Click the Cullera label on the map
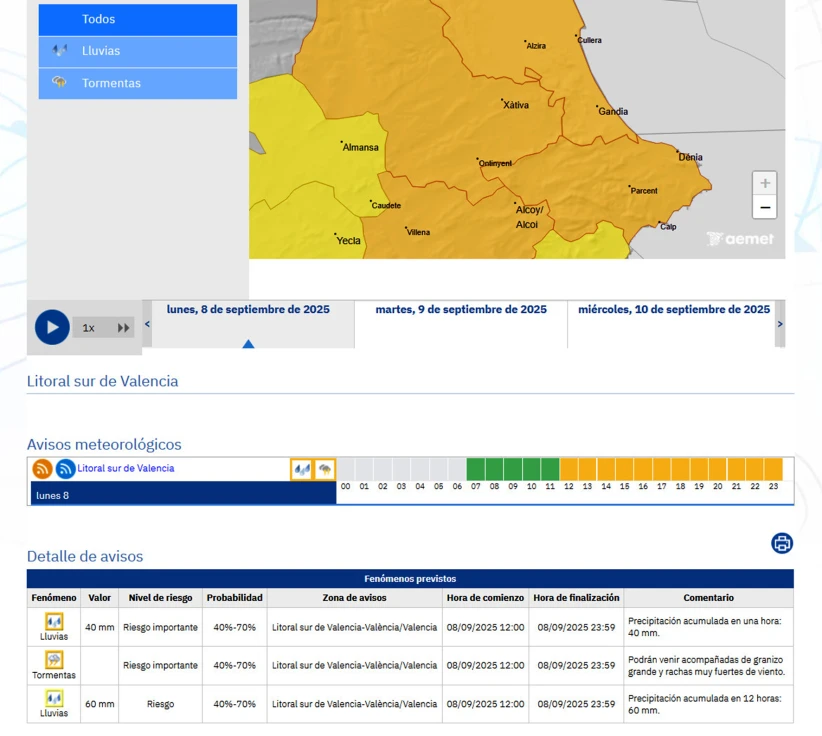The width and height of the screenshot is (822, 736). pyautogui.click(x=589, y=40)
